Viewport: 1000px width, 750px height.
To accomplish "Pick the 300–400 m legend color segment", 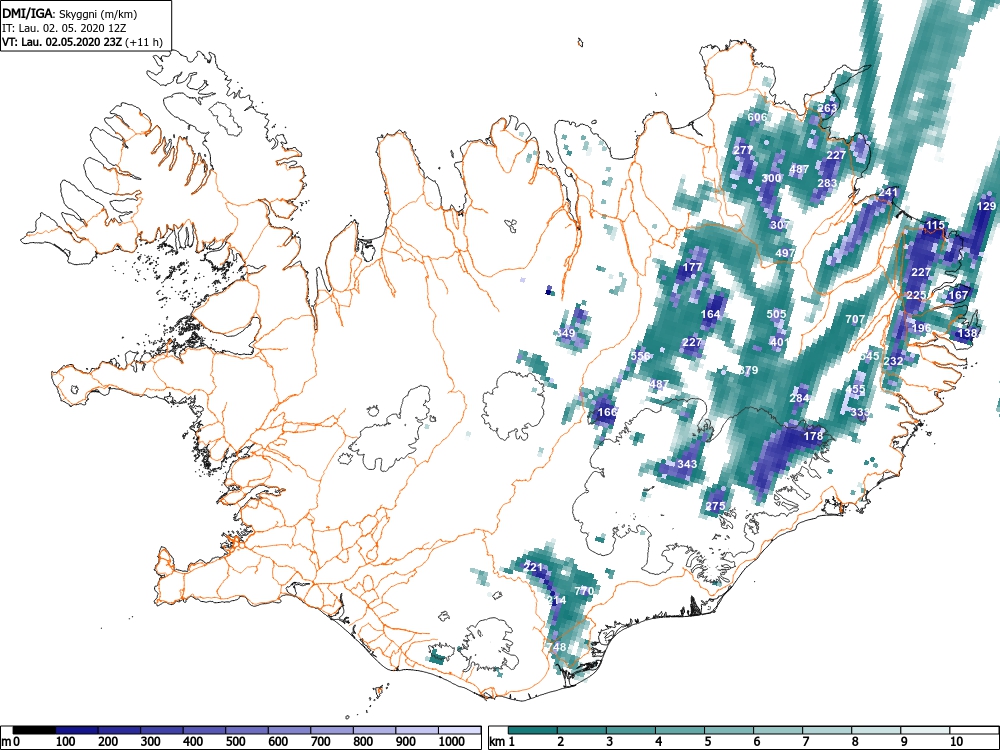I will pos(162,730).
